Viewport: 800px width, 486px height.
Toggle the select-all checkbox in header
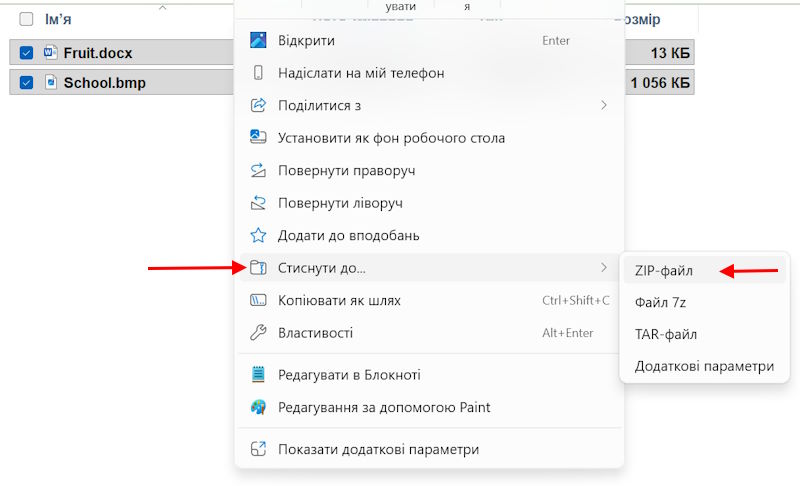click(27, 19)
